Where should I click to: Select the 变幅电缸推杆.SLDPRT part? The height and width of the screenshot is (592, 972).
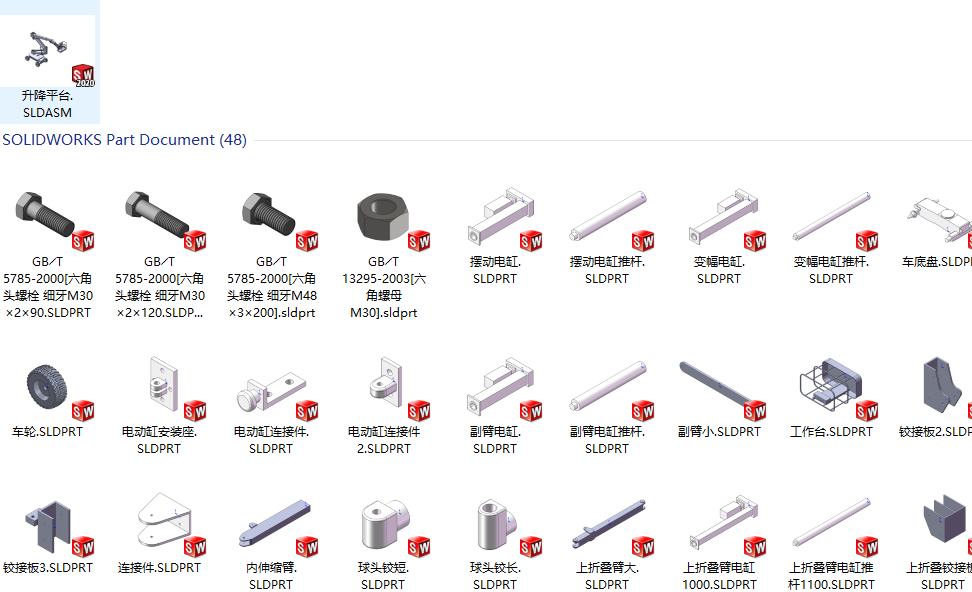(831, 236)
